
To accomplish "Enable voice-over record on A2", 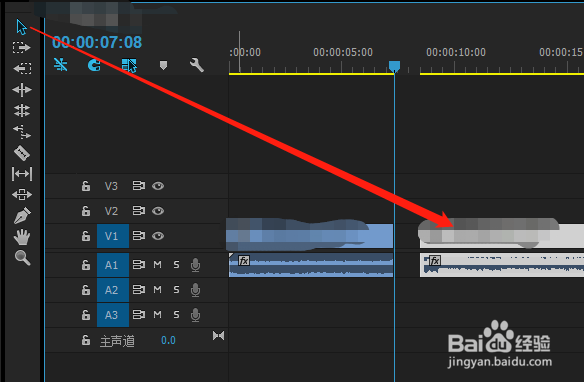I will [196, 290].
